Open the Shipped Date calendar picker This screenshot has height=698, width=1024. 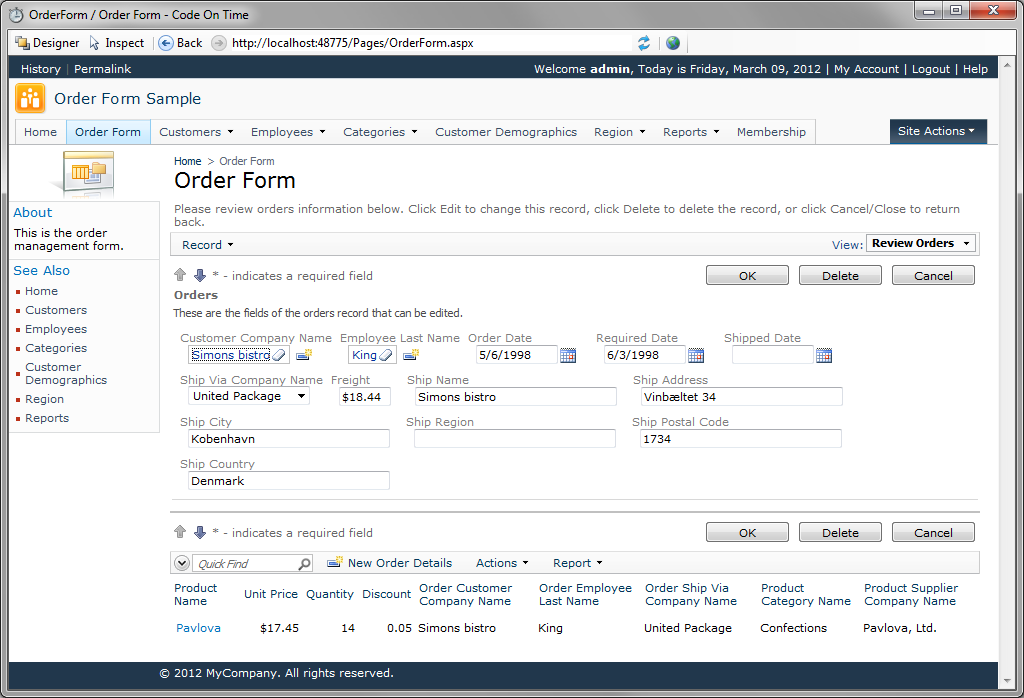coord(824,355)
